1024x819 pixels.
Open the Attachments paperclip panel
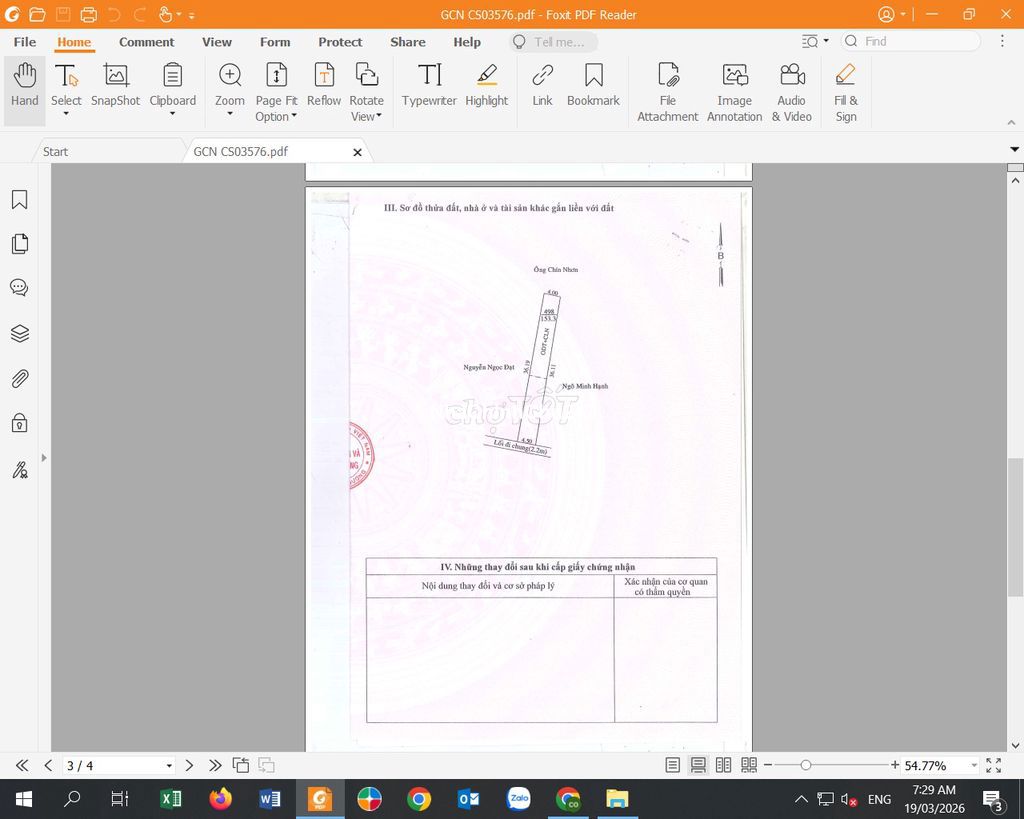[x=19, y=379]
